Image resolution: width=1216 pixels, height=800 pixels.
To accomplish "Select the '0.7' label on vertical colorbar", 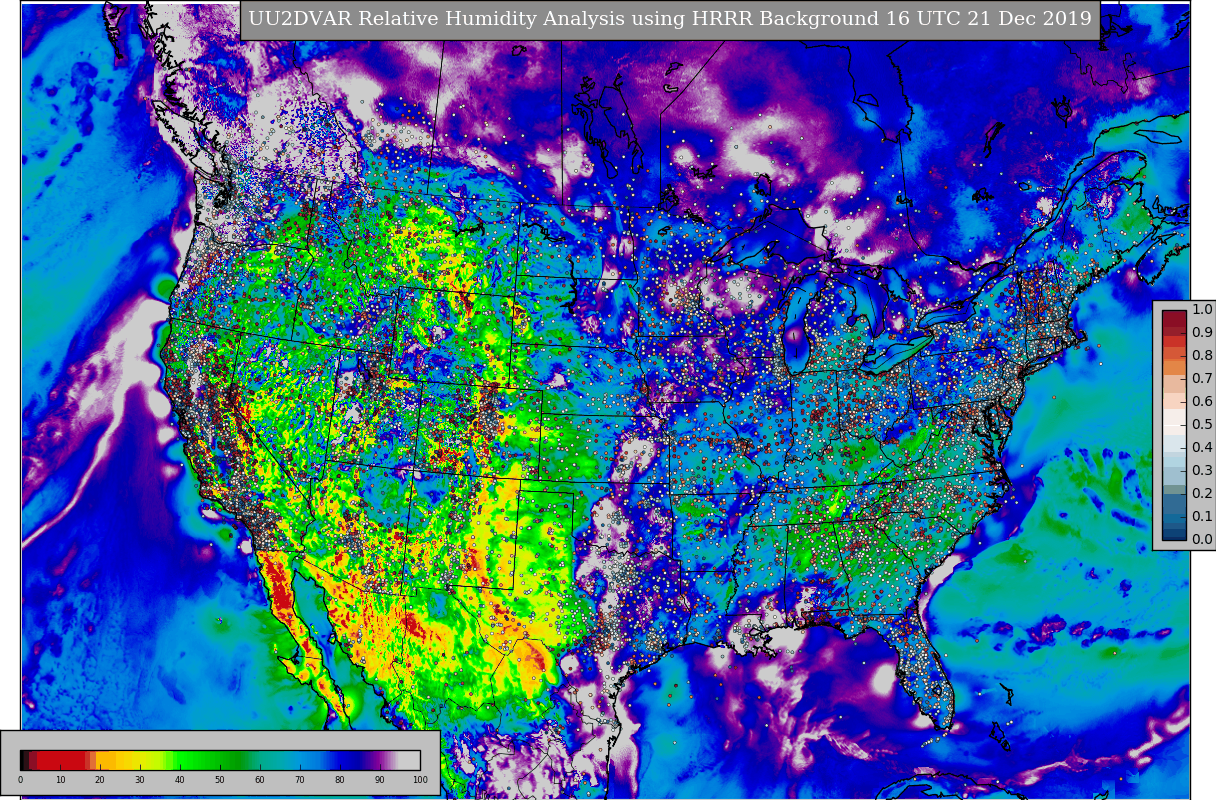I will (x=1202, y=378).
